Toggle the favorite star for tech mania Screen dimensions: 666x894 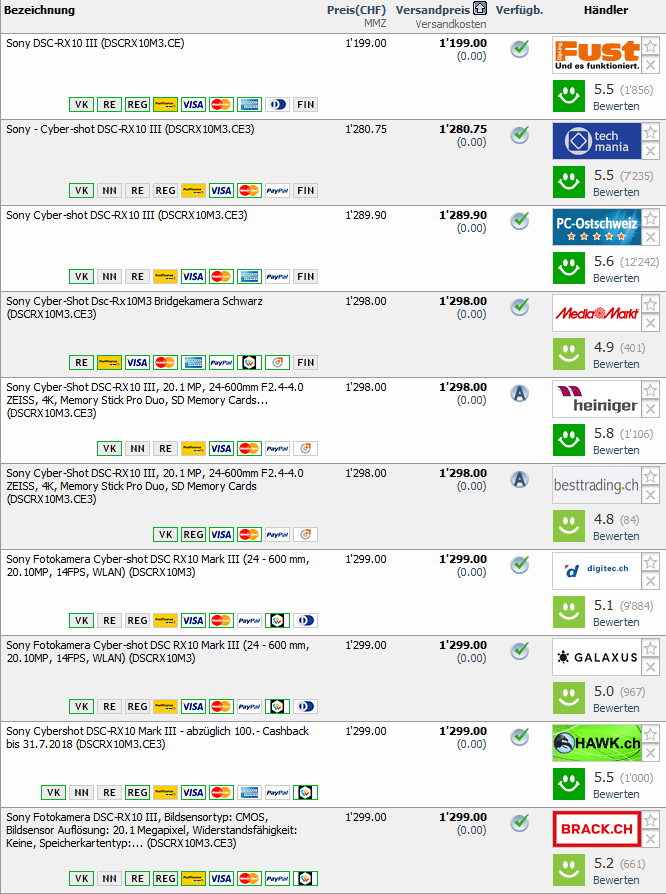(651, 133)
